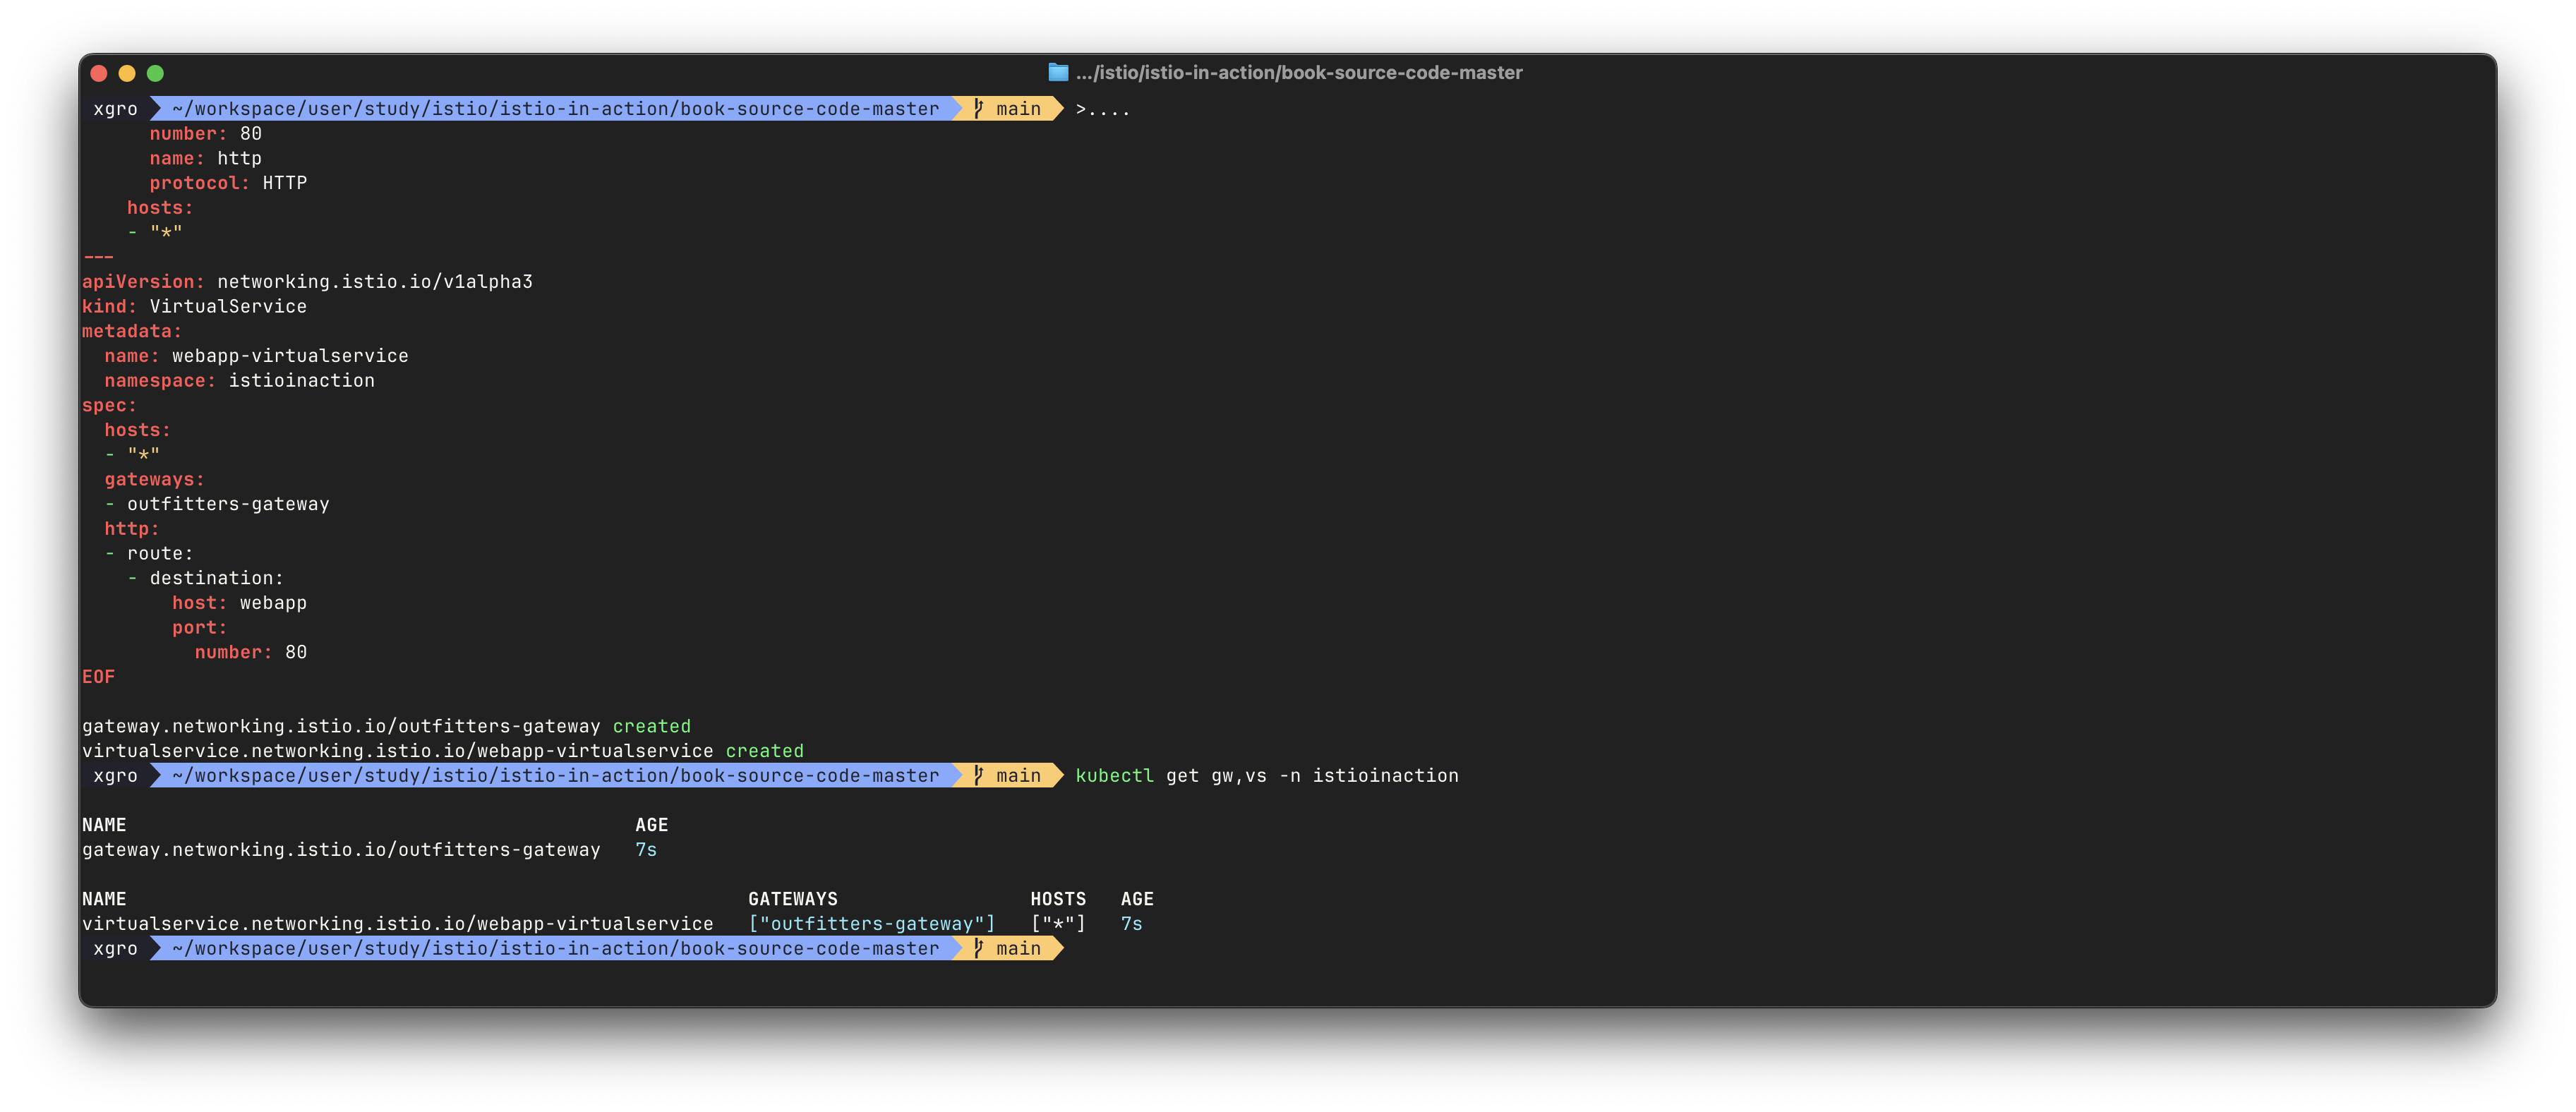Screen dimensions: 2576x1112
Task: Click 'kind: VirtualService' line
Action: [194, 306]
